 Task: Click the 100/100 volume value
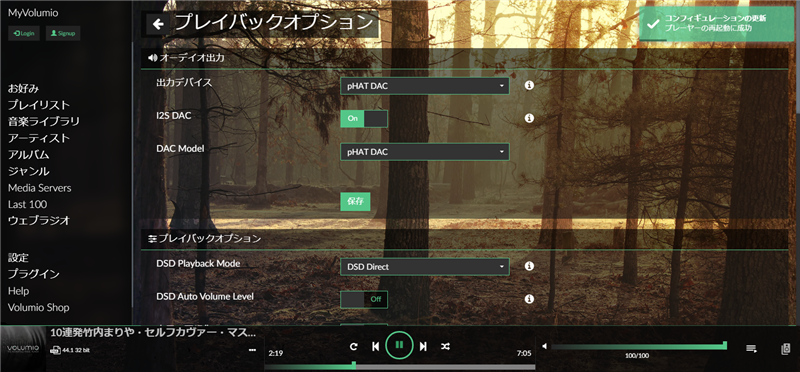(637, 356)
